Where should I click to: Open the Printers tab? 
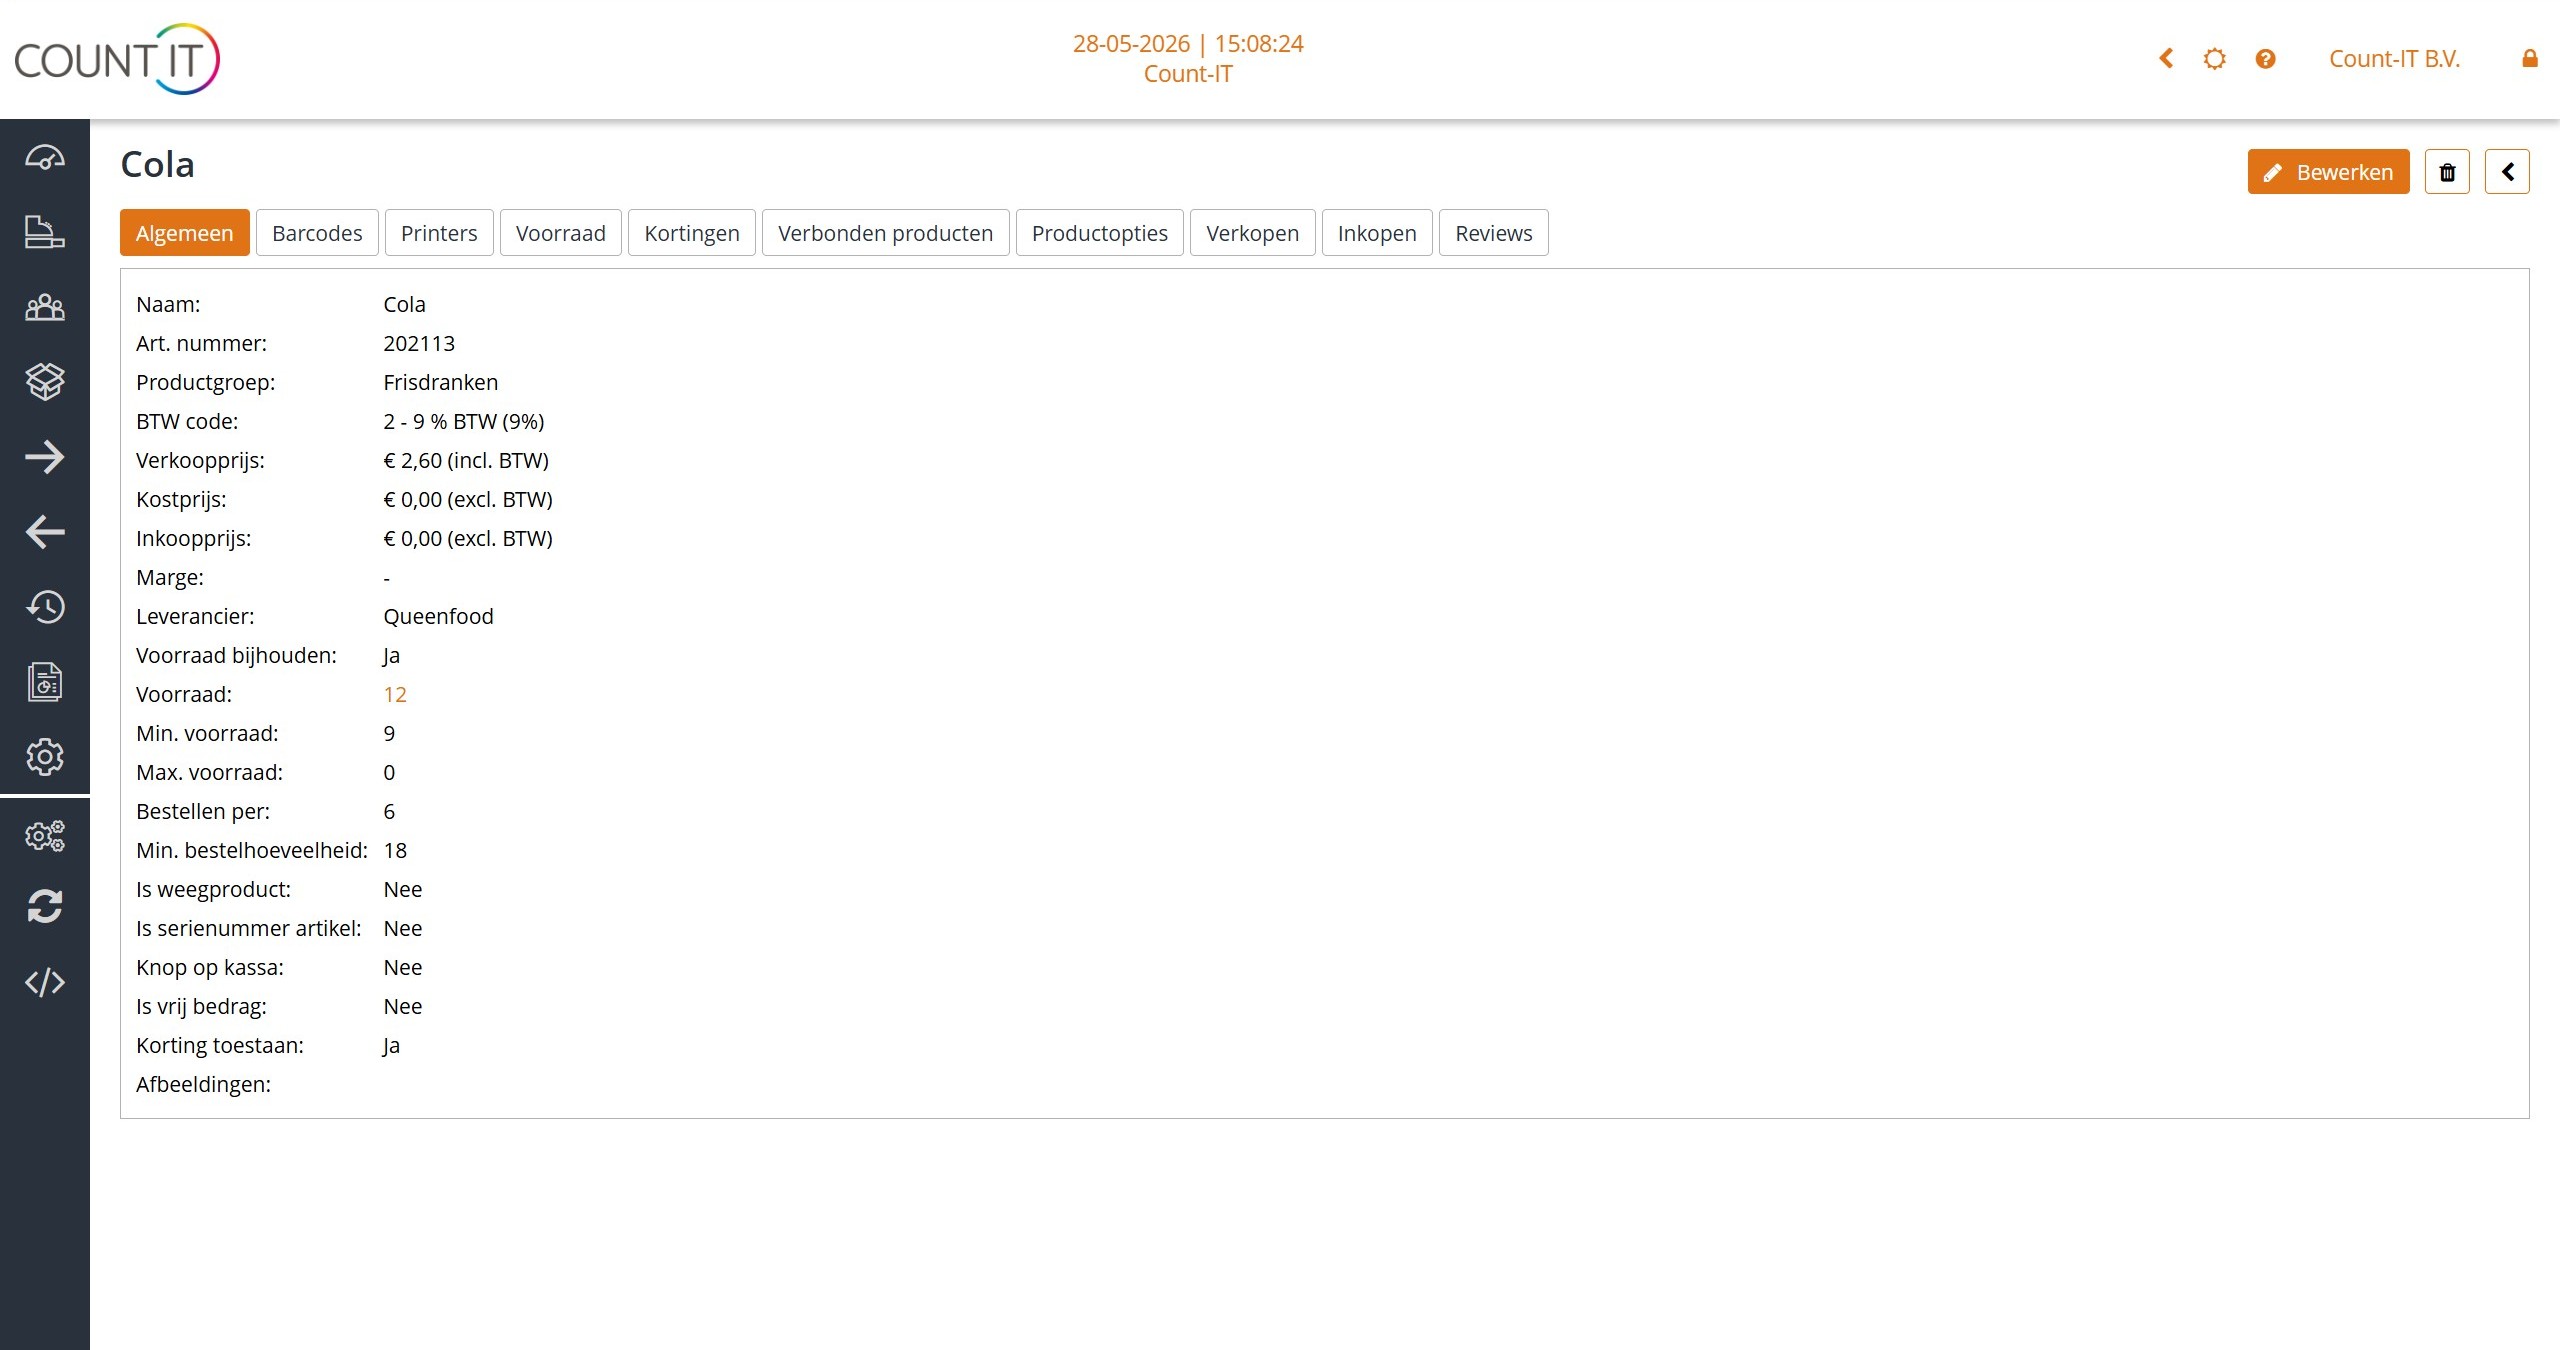coord(439,233)
